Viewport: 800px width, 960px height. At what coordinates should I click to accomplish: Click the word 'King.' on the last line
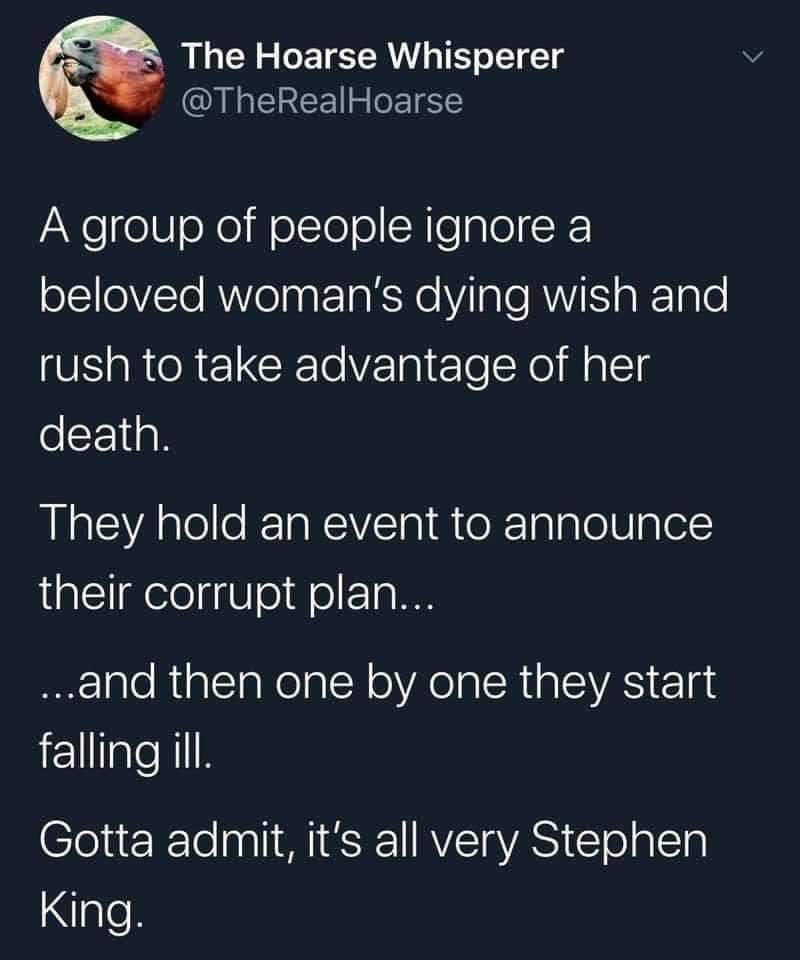[92, 910]
